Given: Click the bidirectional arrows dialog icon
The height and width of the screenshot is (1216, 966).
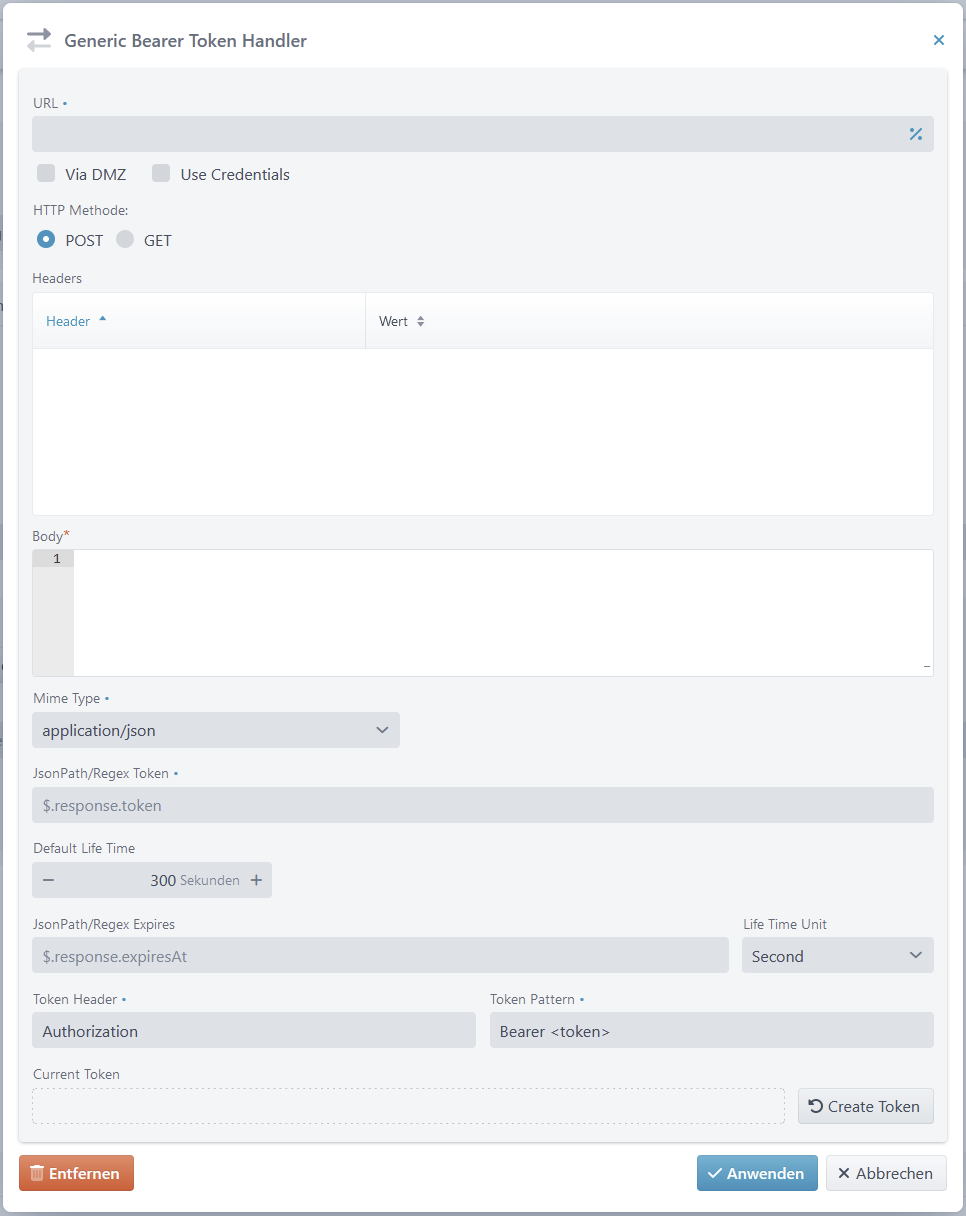Looking at the screenshot, I should pos(38,40).
